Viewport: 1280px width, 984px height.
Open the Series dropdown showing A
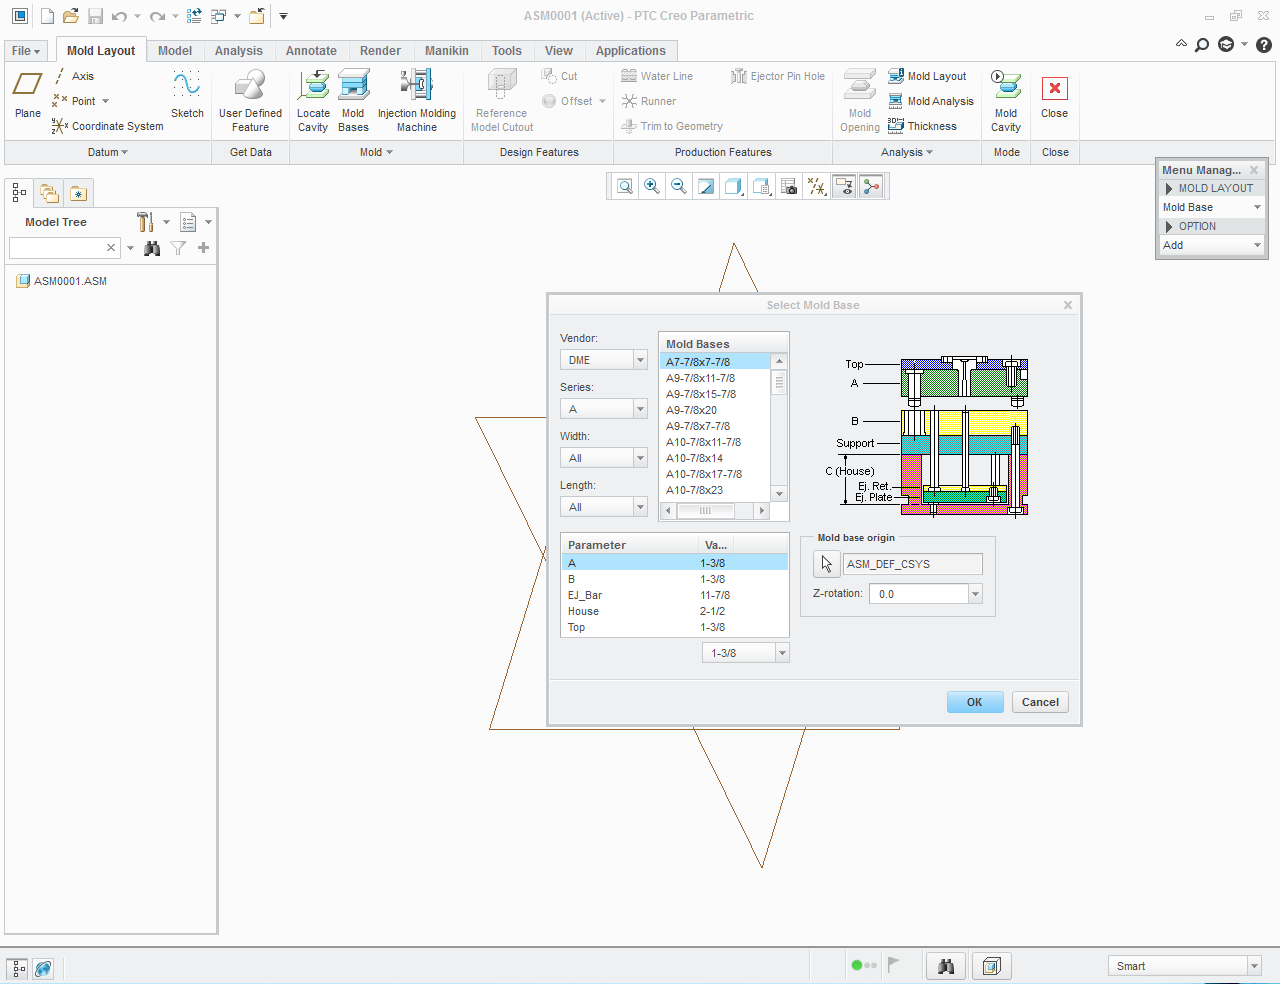point(604,409)
